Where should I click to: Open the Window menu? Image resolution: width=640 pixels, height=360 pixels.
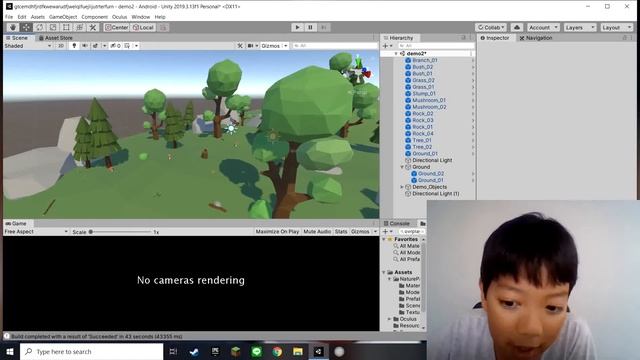tap(141, 17)
